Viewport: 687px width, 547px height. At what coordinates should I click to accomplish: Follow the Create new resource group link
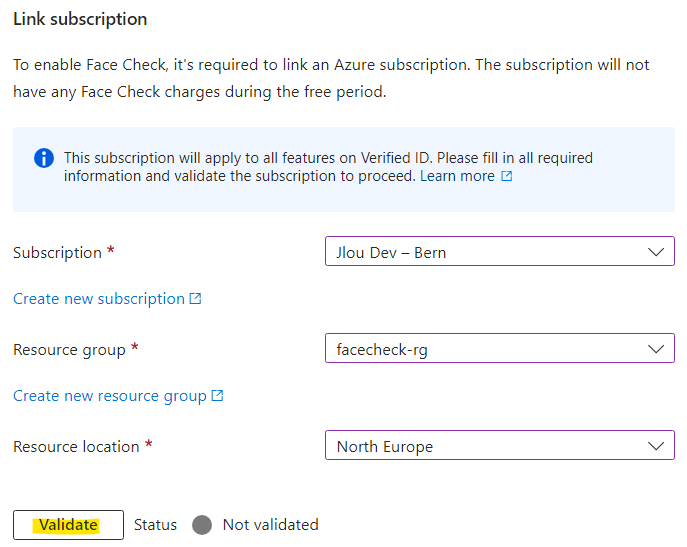tap(110, 396)
